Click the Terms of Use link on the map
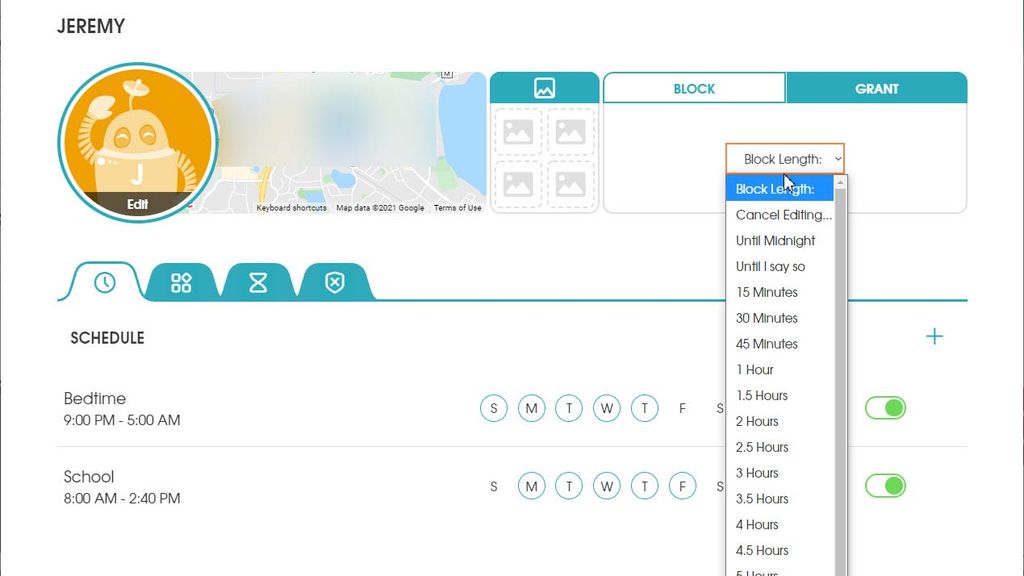Image resolution: width=1024 pixels, height=576 pixels. tap(457, 208)
